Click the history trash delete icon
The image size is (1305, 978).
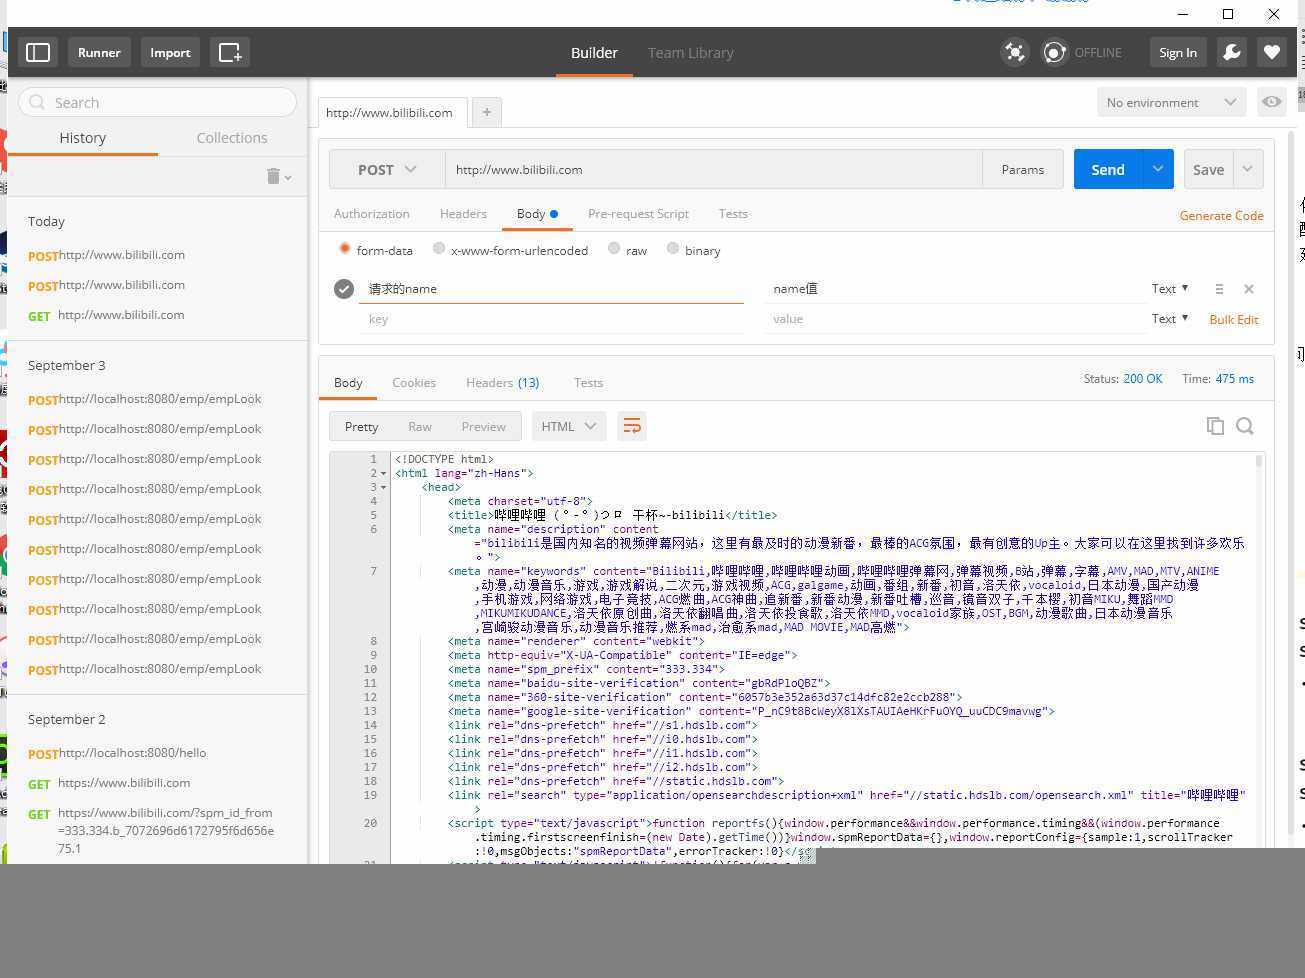click(x=273, y=176)
